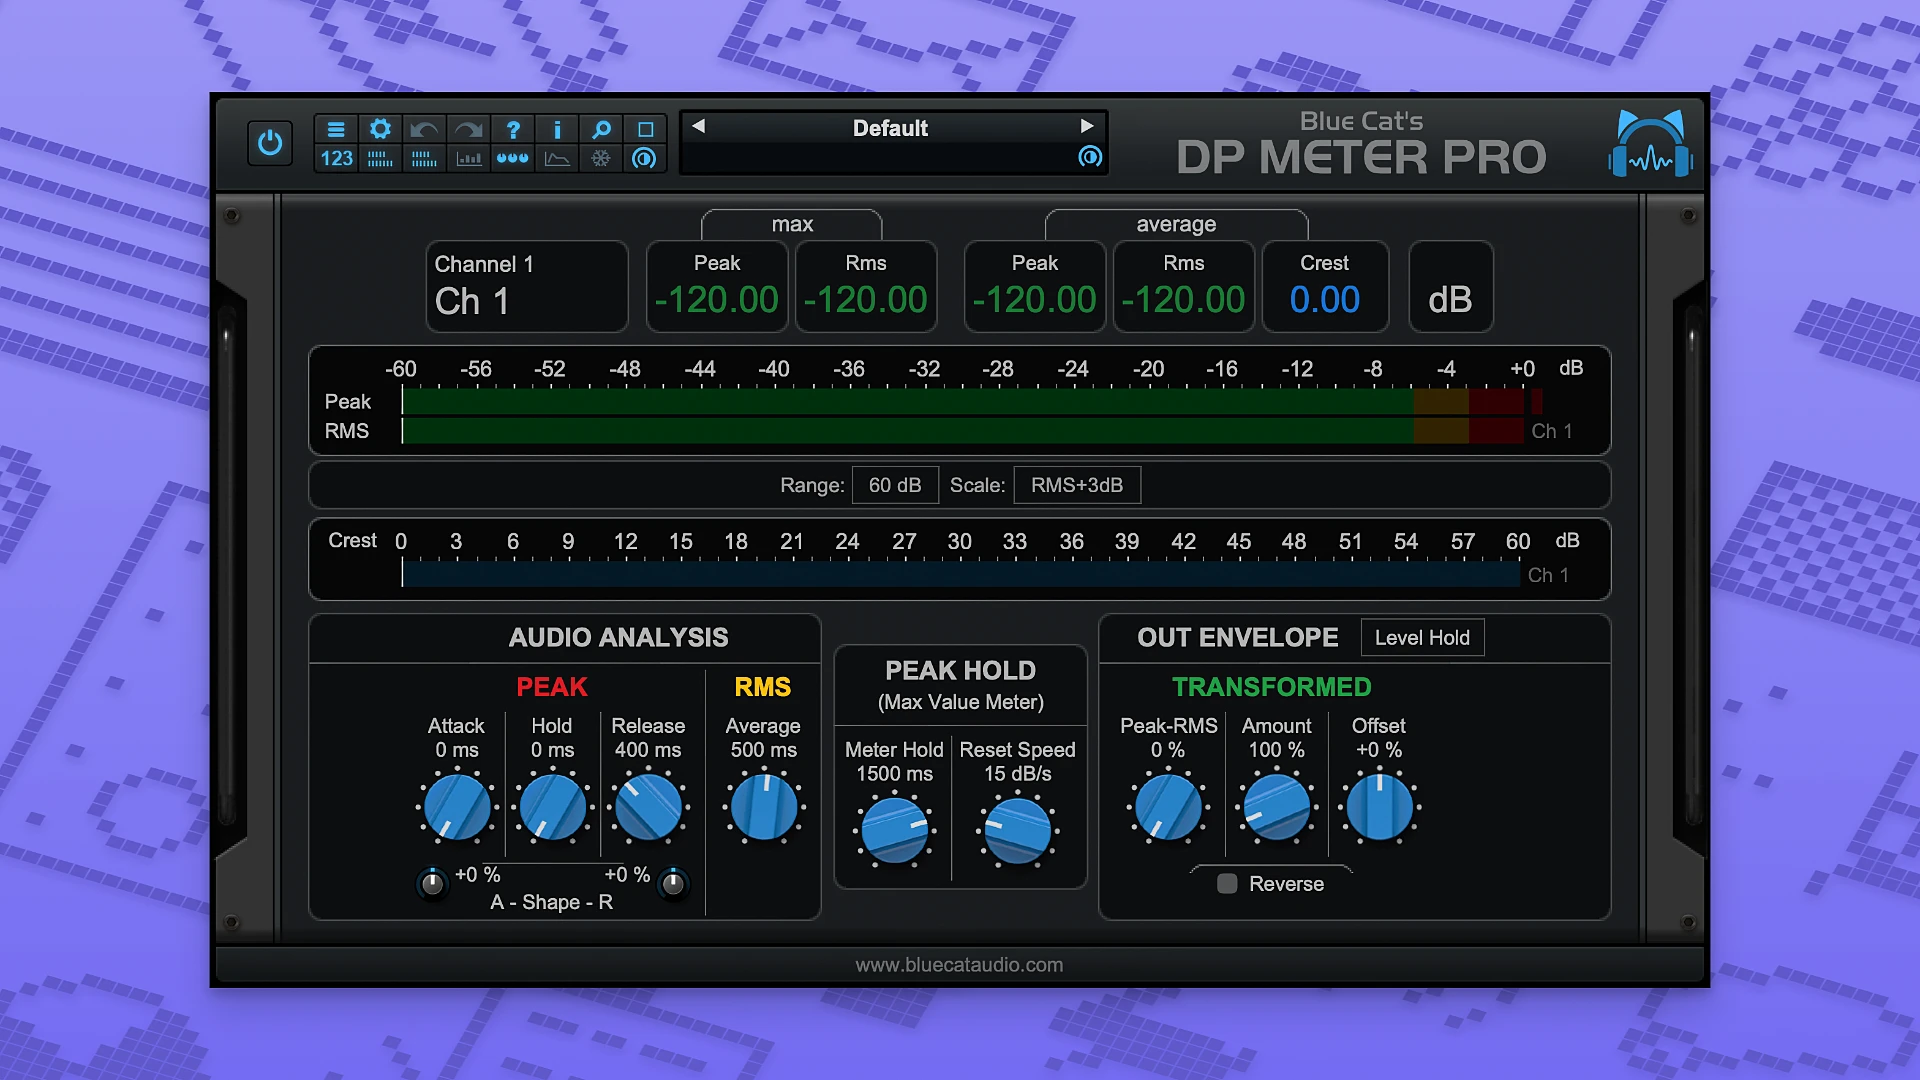
Task: Open the hamburger menu in the toolbar
Action: [336, 129]
